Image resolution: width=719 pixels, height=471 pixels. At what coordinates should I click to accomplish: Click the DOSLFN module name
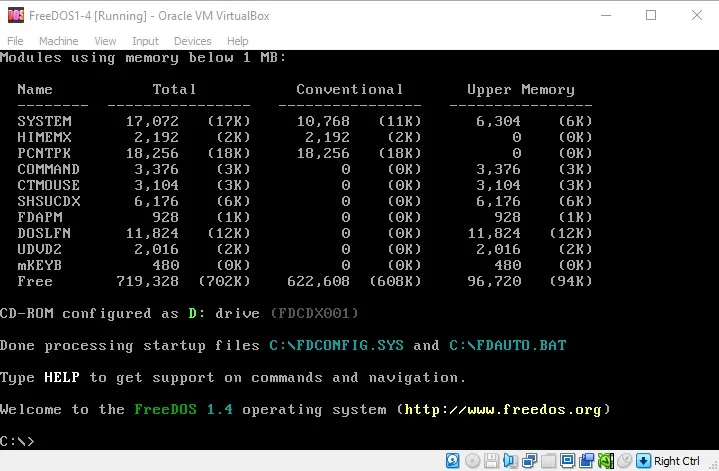point(44,233)
